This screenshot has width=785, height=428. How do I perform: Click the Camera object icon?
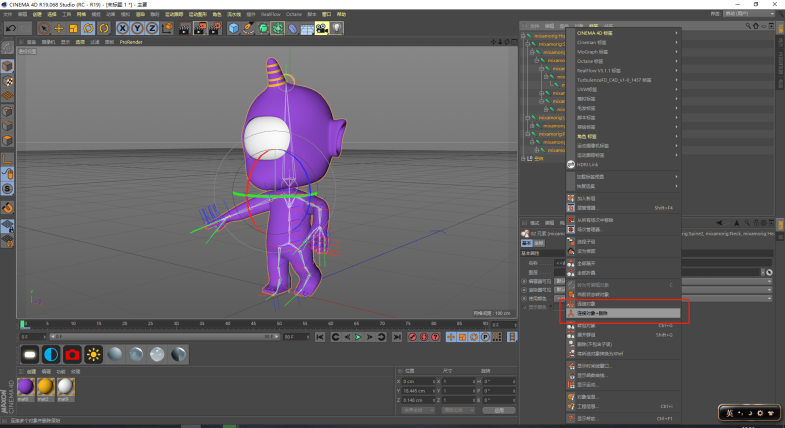pos(322,28)
